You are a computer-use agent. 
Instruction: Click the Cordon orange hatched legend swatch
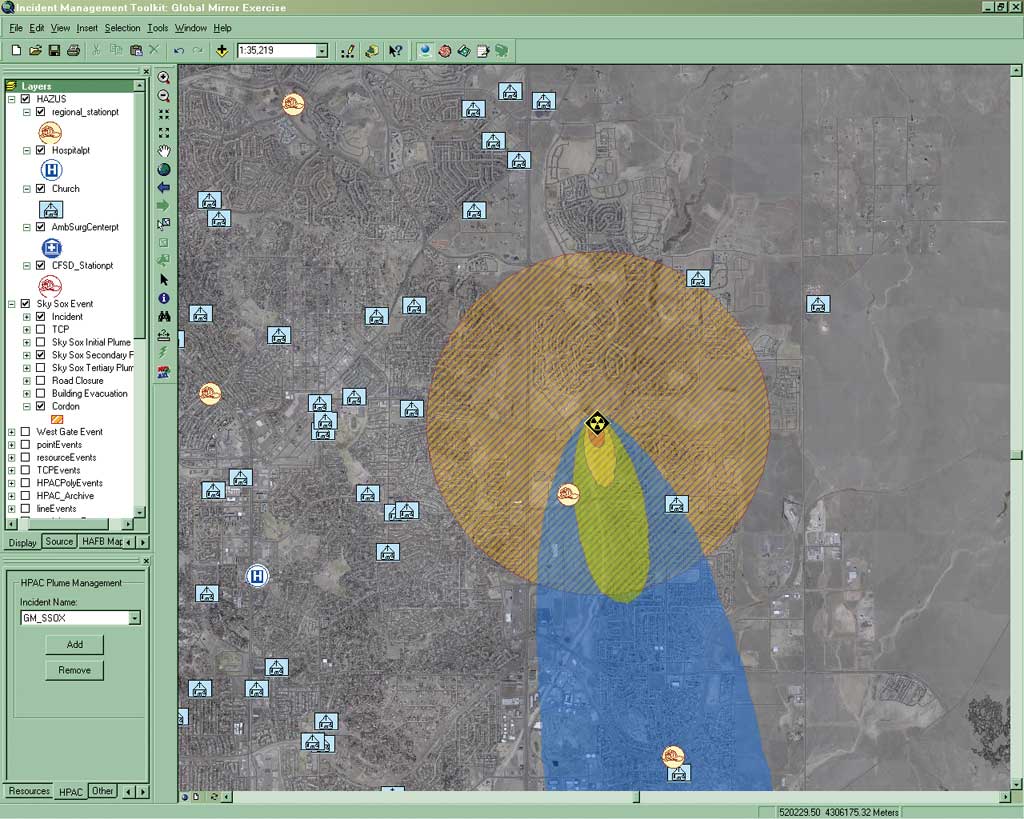57,419
